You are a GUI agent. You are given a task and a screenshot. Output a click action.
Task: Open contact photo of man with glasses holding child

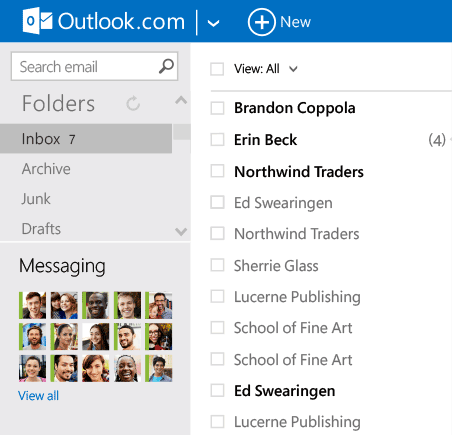[x=159, y=305]
